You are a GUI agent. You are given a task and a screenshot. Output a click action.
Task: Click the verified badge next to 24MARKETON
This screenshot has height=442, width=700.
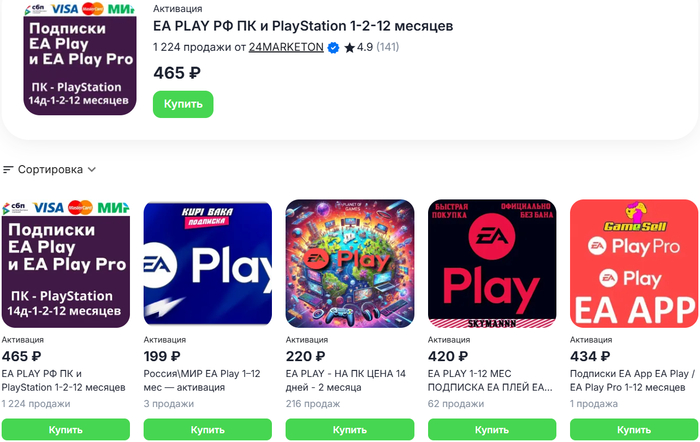point(333,47)
